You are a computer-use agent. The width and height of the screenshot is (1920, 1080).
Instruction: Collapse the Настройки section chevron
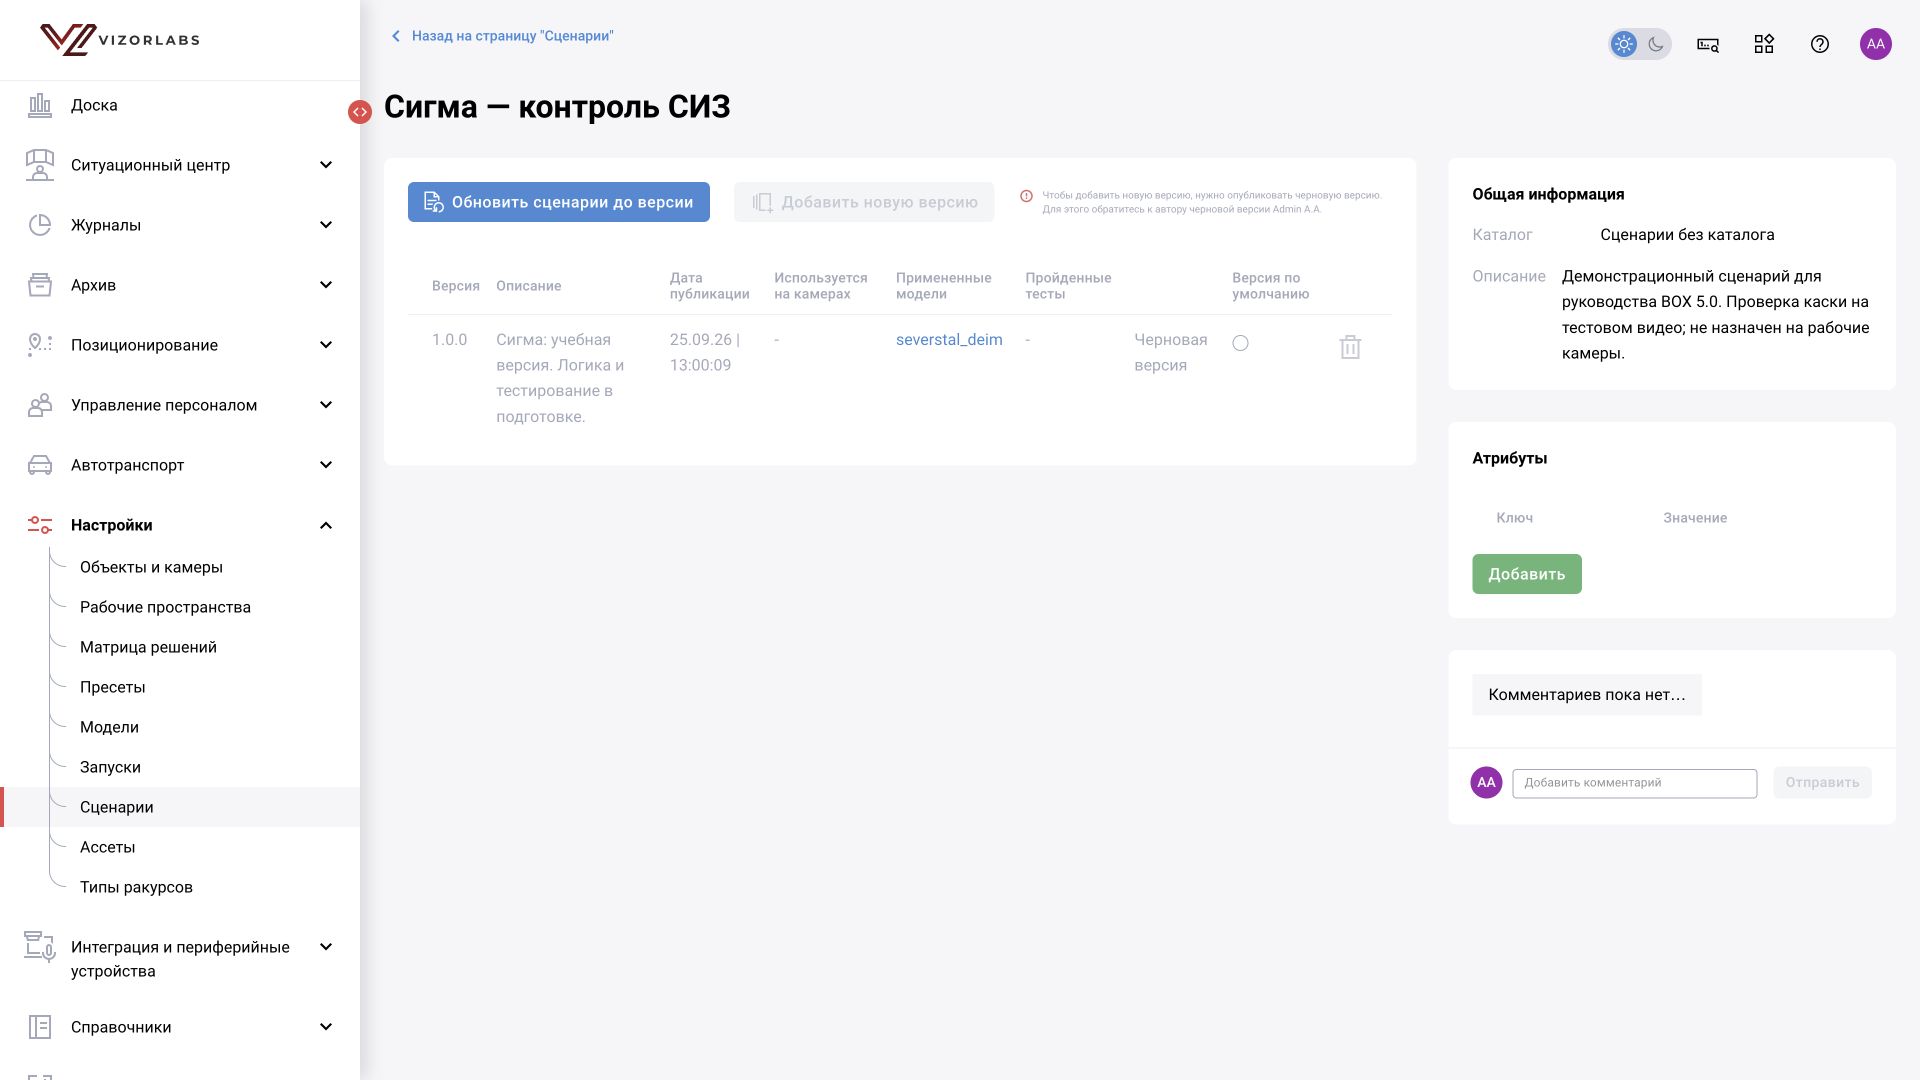pos(326,525)
